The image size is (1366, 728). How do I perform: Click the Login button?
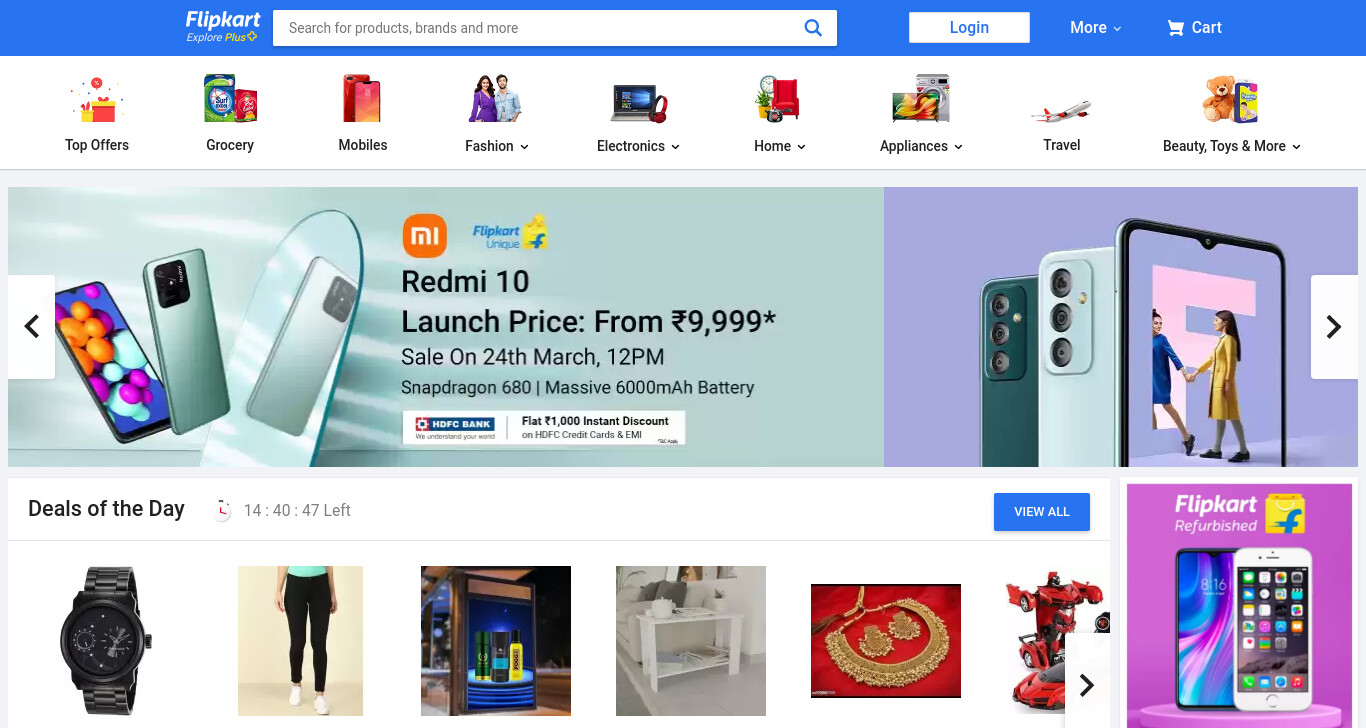point(969,28)
